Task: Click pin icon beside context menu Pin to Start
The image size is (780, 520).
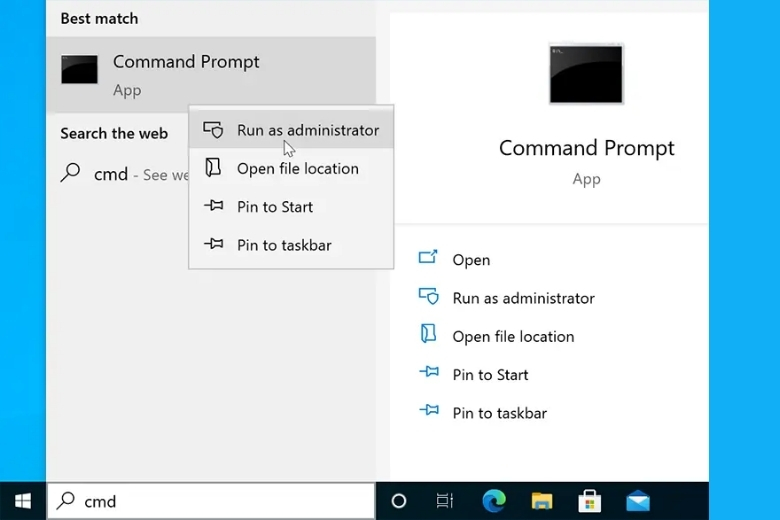Action: (213, 205)
